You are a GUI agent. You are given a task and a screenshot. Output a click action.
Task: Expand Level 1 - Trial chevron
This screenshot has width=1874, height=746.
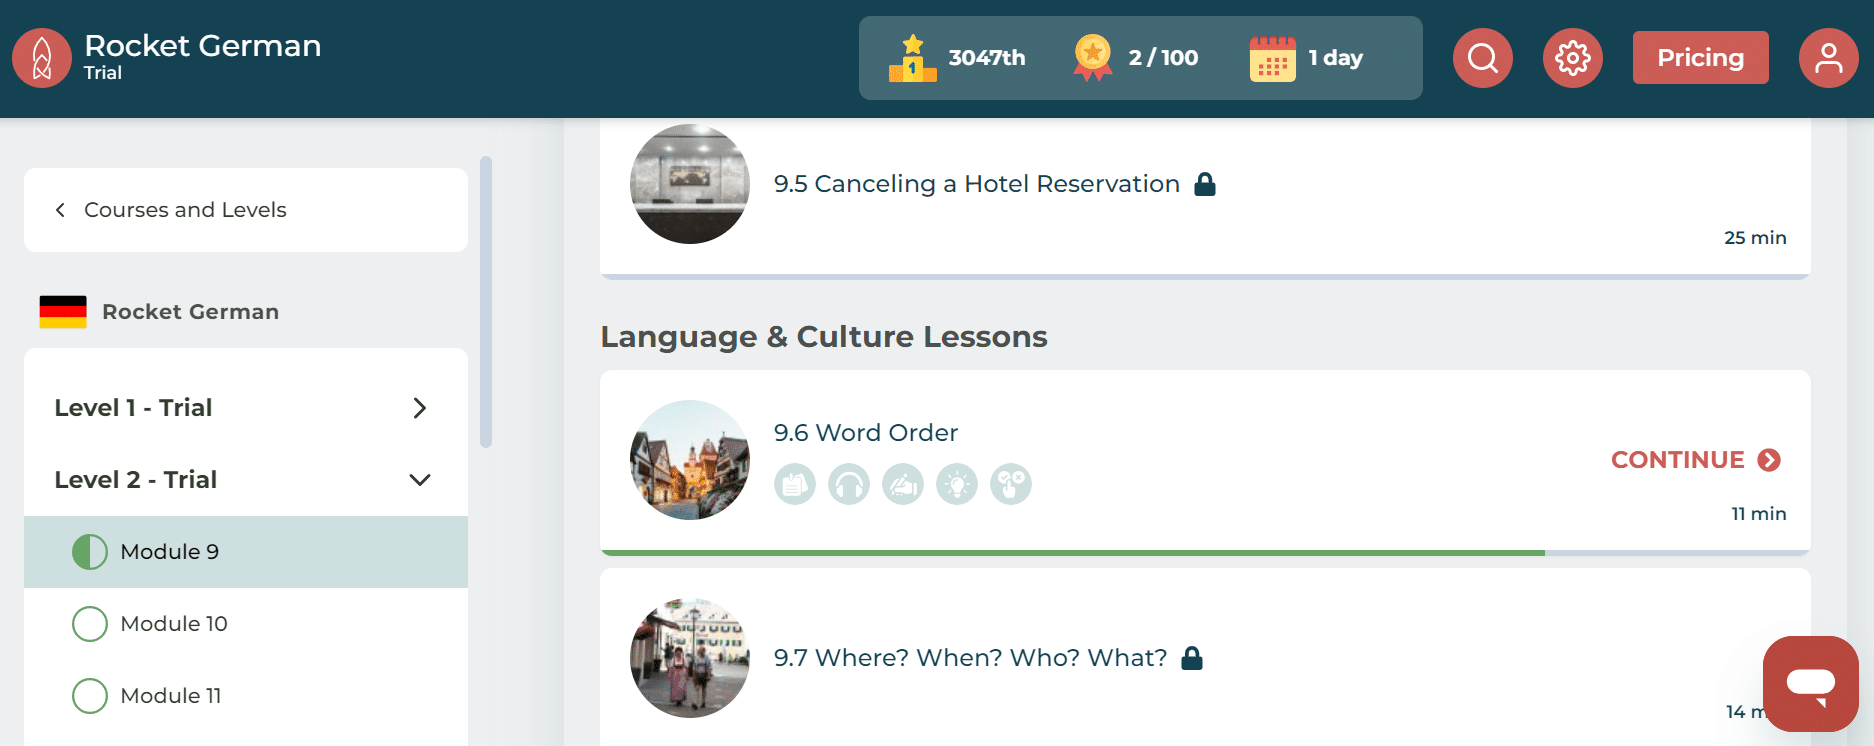tap(420, 408)
